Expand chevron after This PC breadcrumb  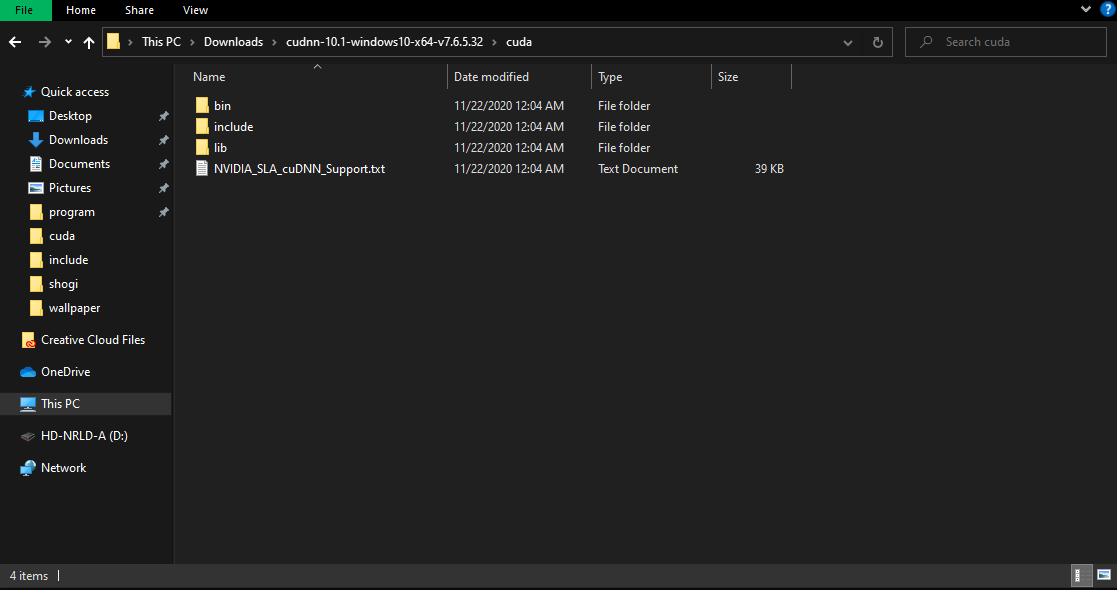(193, 42)
